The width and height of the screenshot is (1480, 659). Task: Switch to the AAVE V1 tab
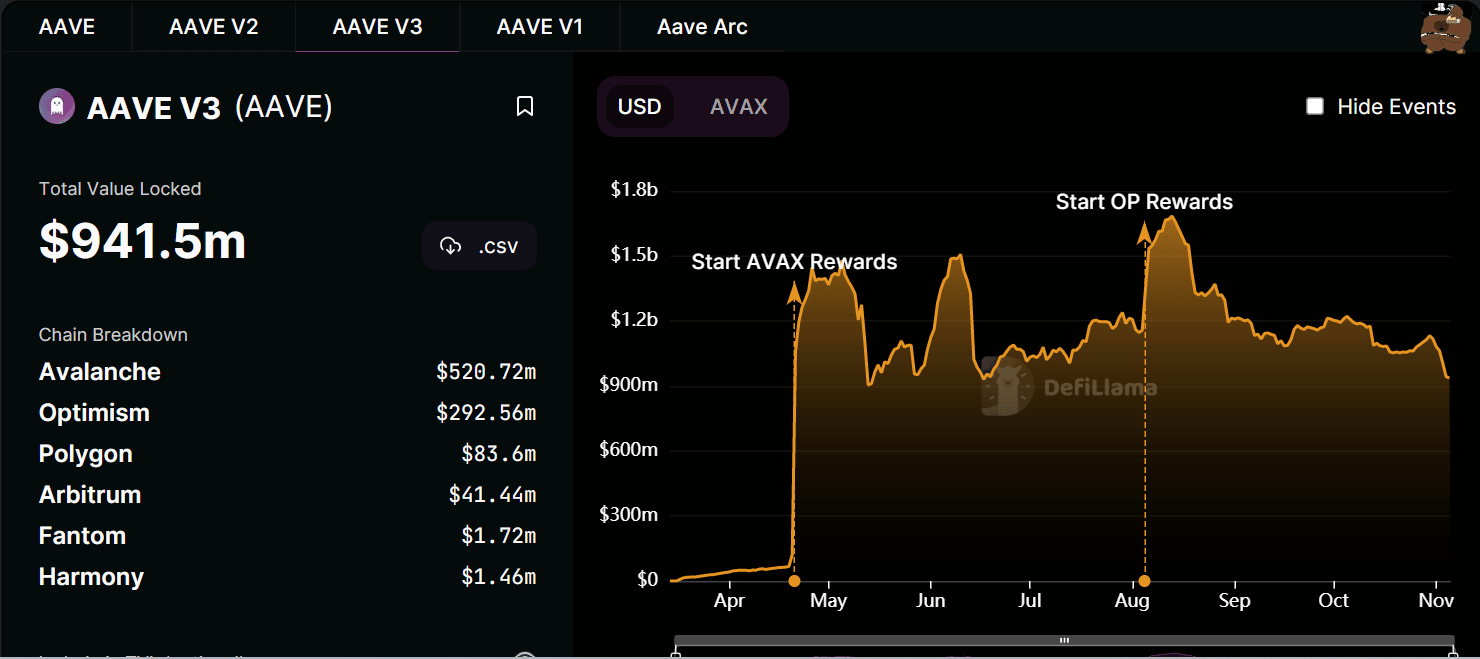click(539, 27)
